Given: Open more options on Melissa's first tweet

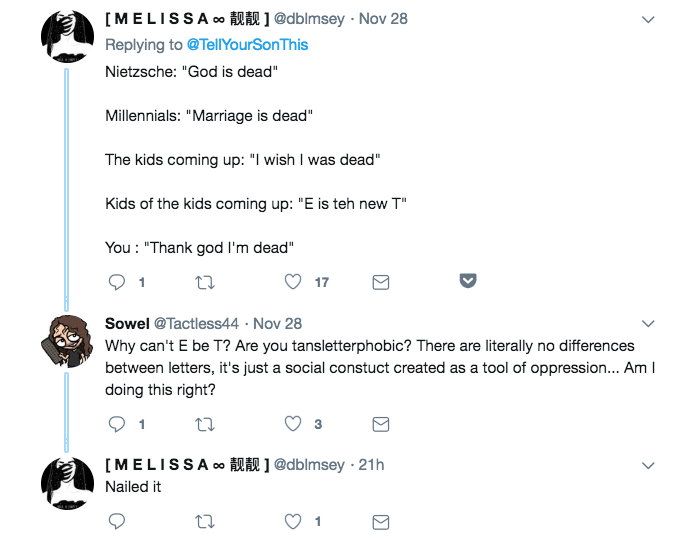Looking at the screenshot, I should pyautogui.click(x=647, y=20).
